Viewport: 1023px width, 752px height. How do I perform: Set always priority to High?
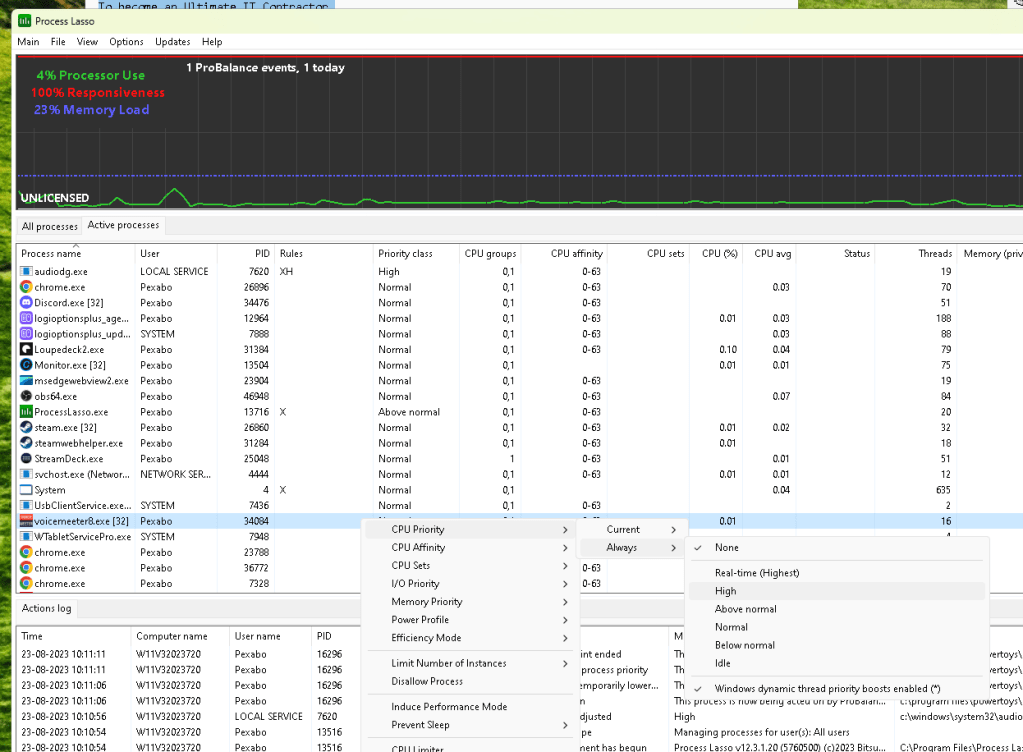point(837,591)
